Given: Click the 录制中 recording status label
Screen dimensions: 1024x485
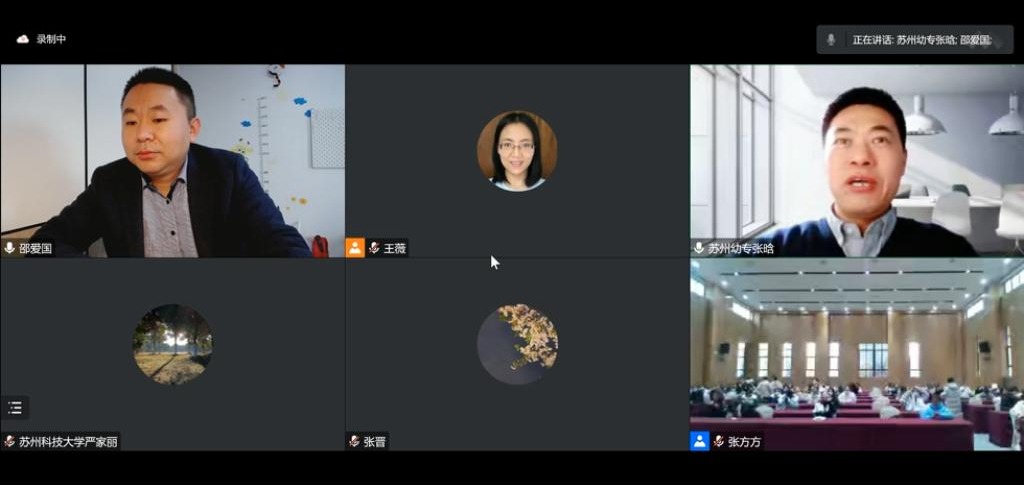Looking at the screenshot, I should point(51,39).
